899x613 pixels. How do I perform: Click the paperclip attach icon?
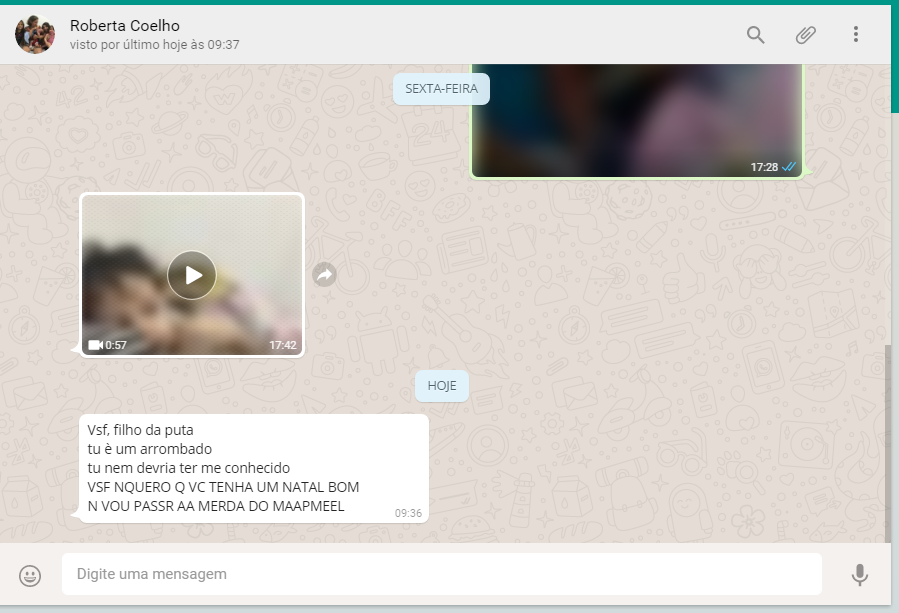(x=805, y=35)
